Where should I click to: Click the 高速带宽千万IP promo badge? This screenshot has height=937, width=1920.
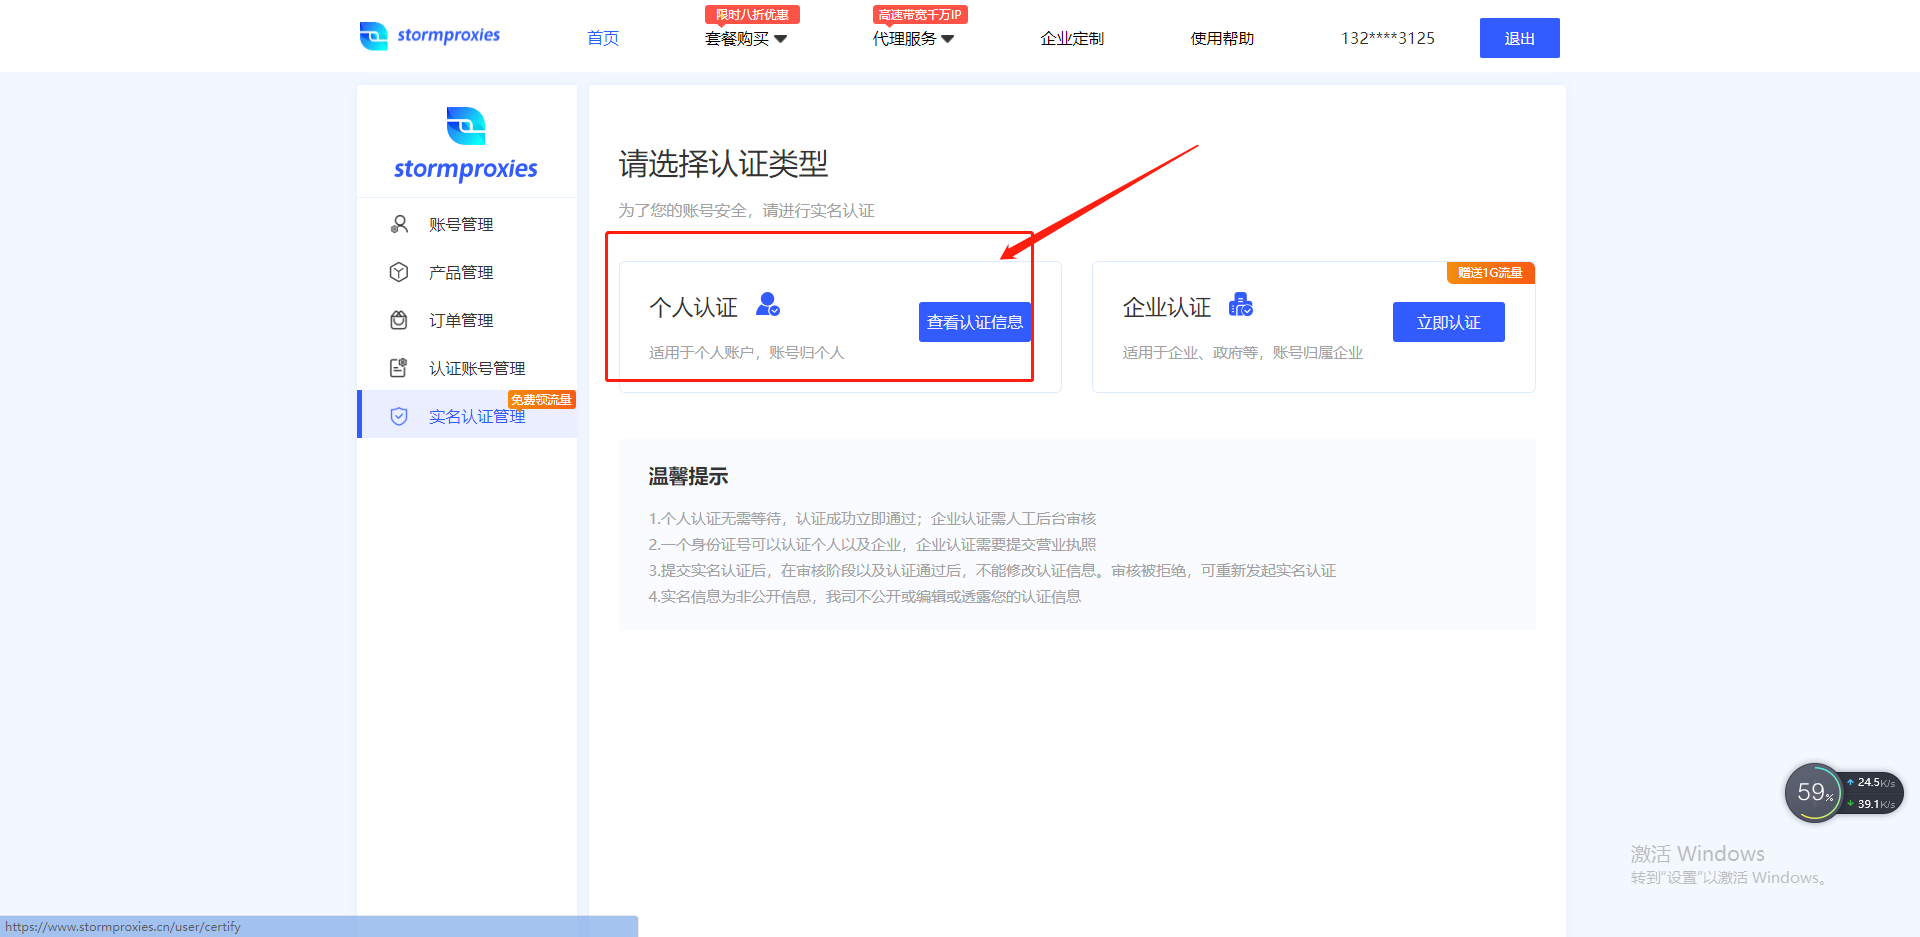point(920,14)
